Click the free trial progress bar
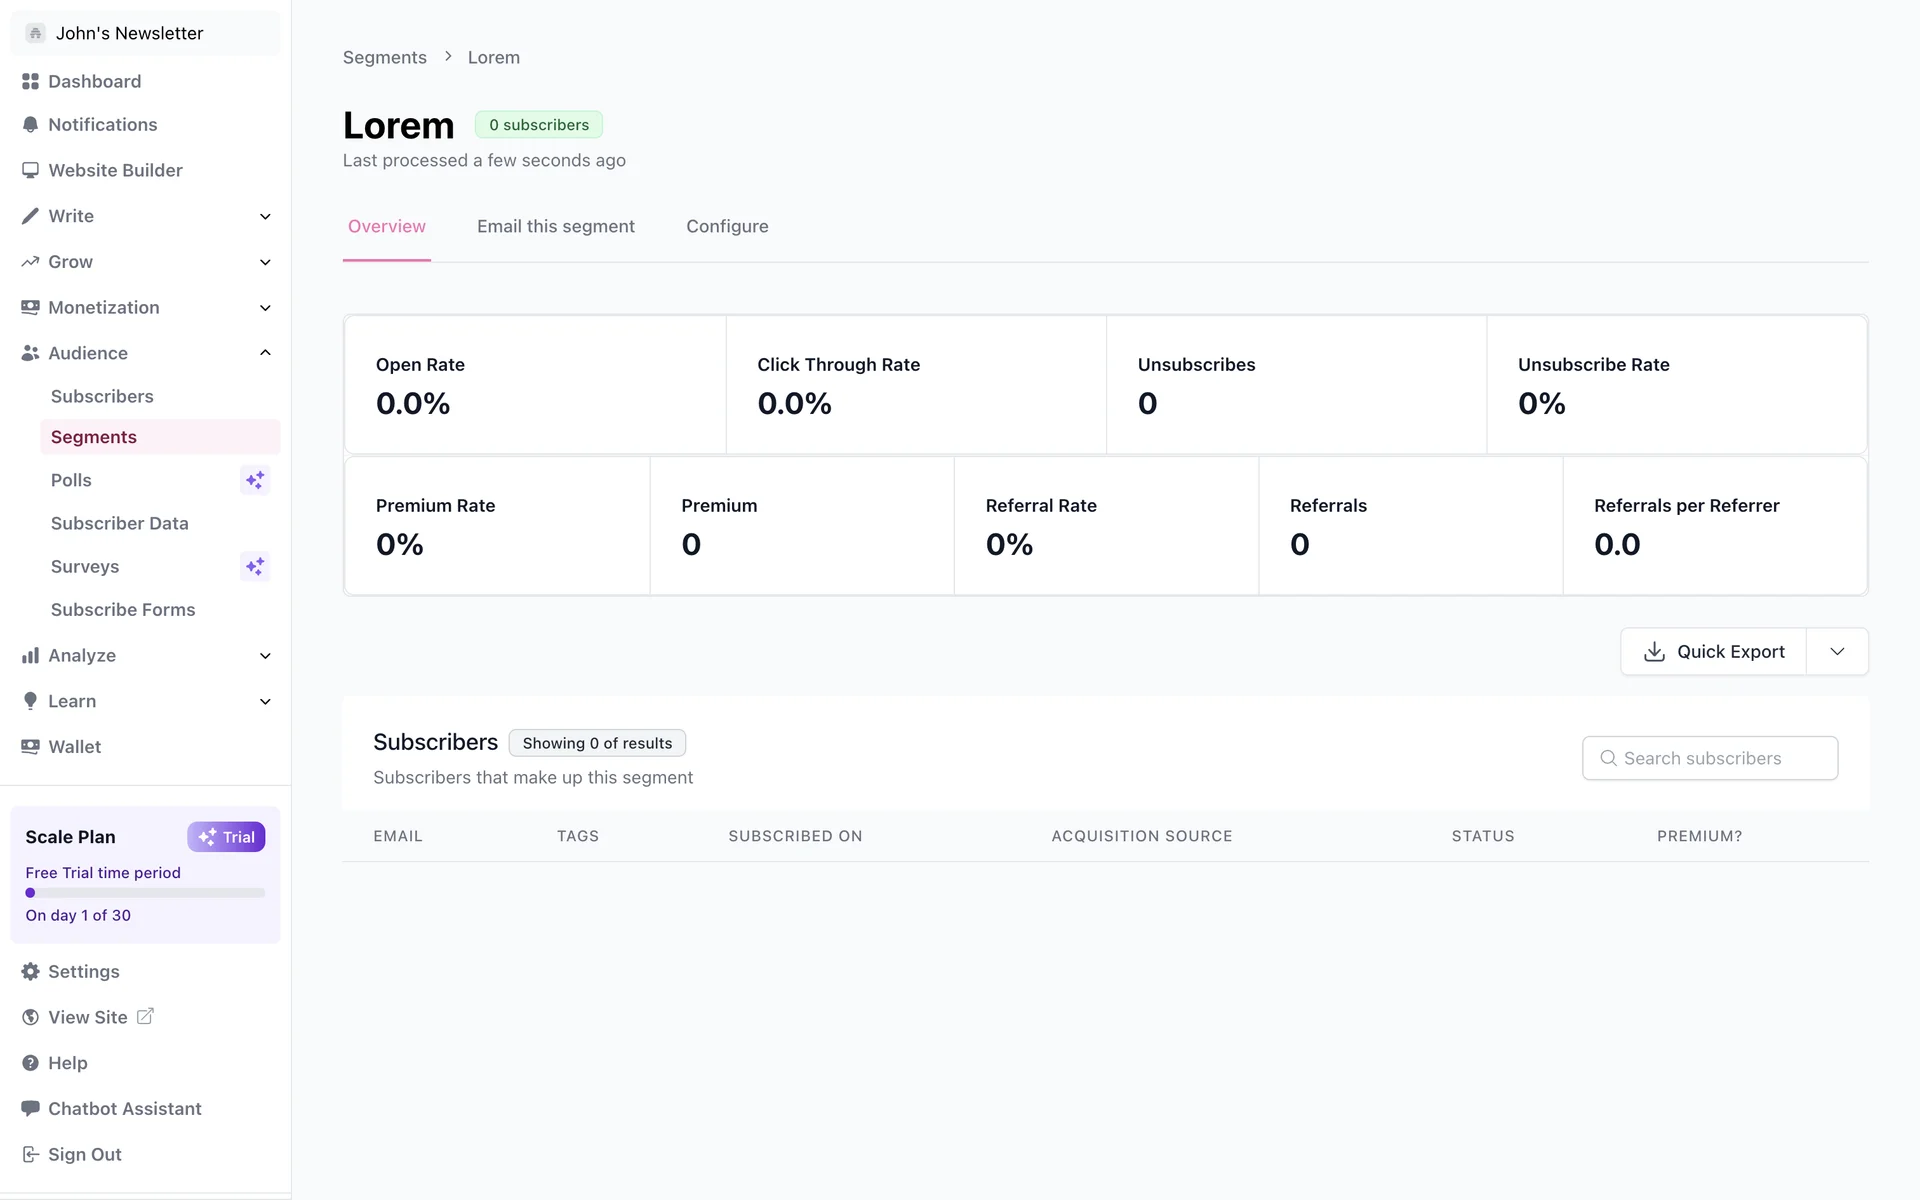 pos(145,893)
